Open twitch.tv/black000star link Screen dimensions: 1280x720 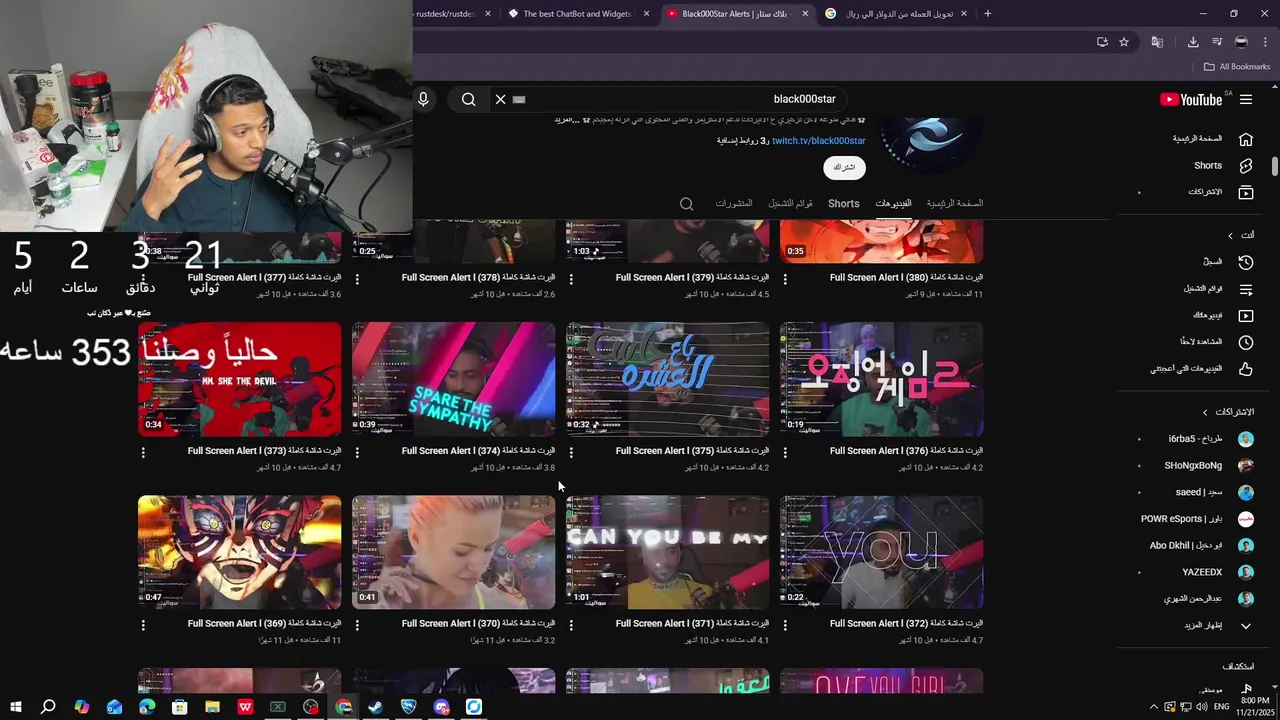tap(818, 141)
